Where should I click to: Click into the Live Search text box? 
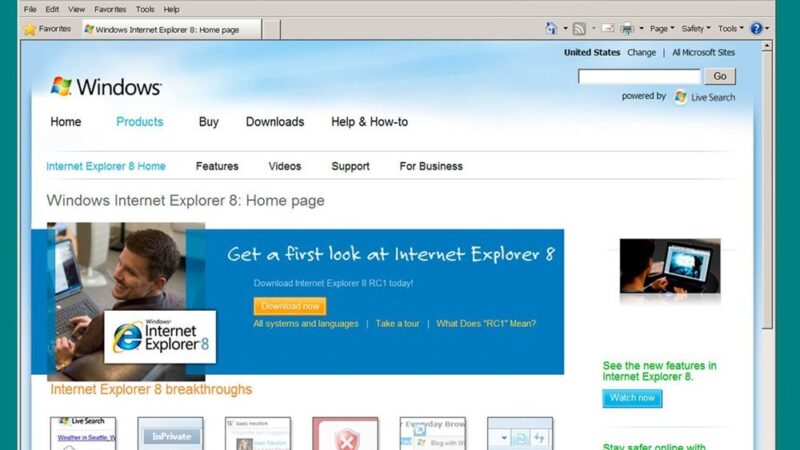pos(639,77)
